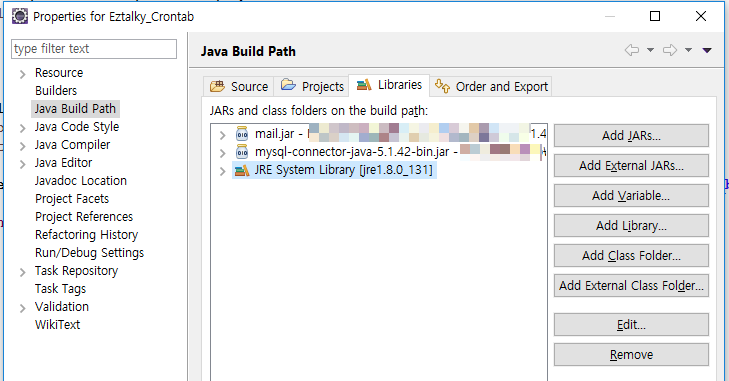This screenshot has height=381, width=729.
Task: Select Java Build Path in the tree
Action: click(75, 109)
